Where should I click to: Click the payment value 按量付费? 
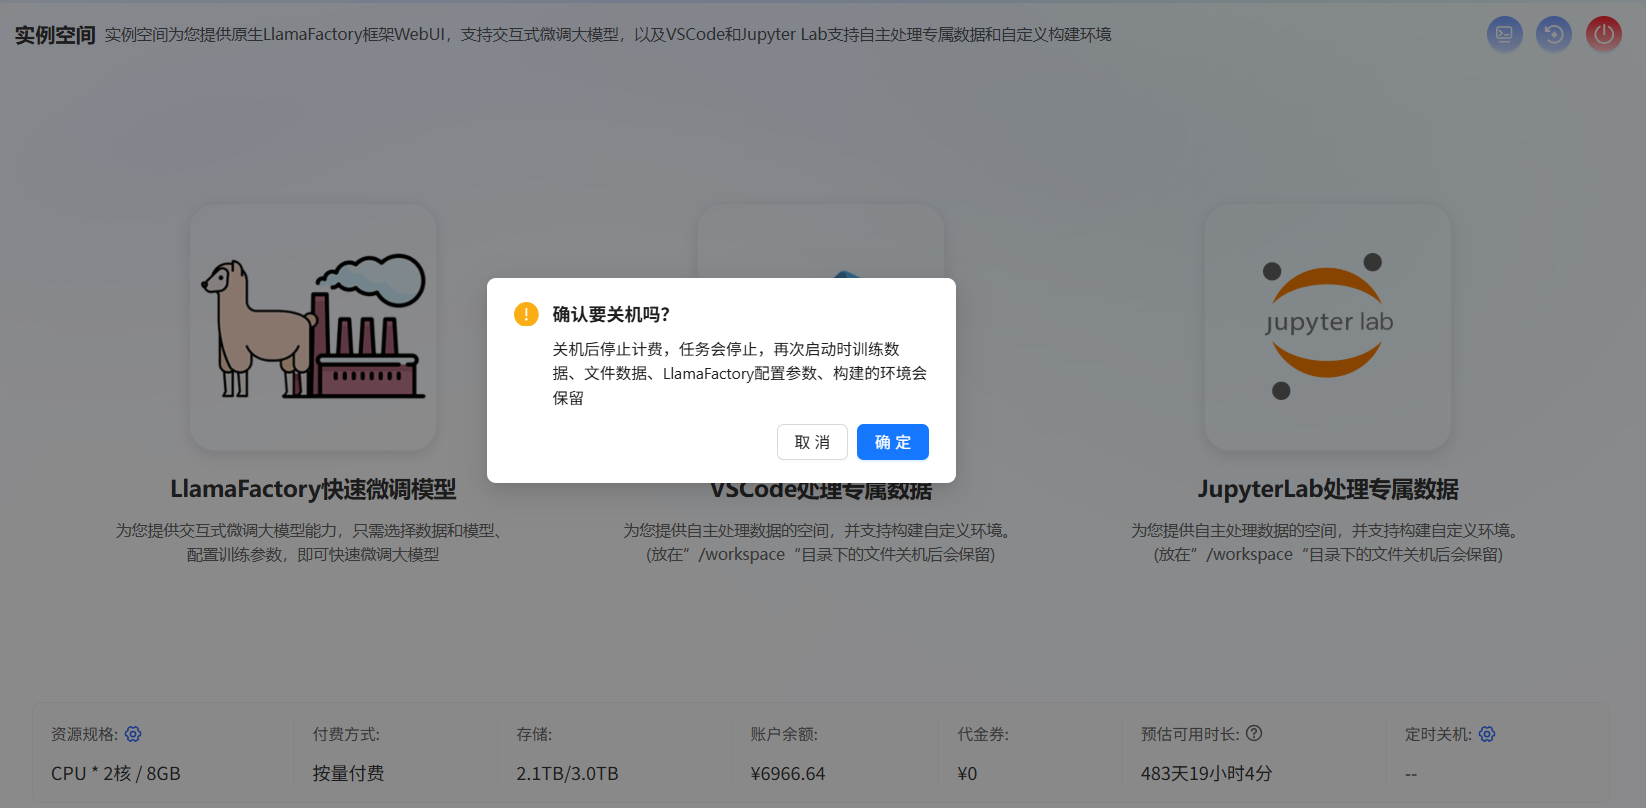tap(348, 773)
